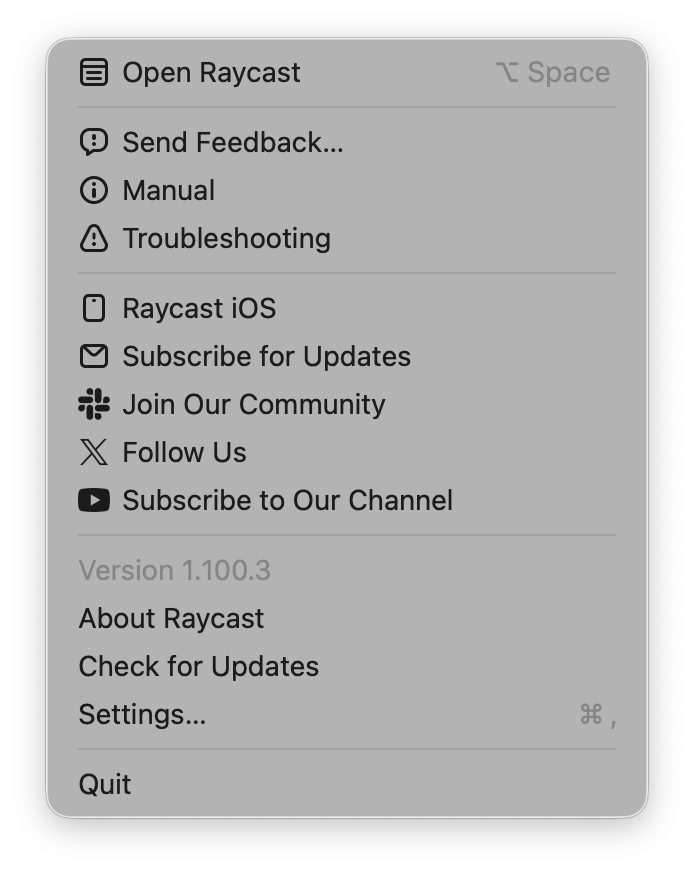The image size is (694, 872).
Task: Click the ⌥ Space shortcut hint
Action: pos(553,72)
